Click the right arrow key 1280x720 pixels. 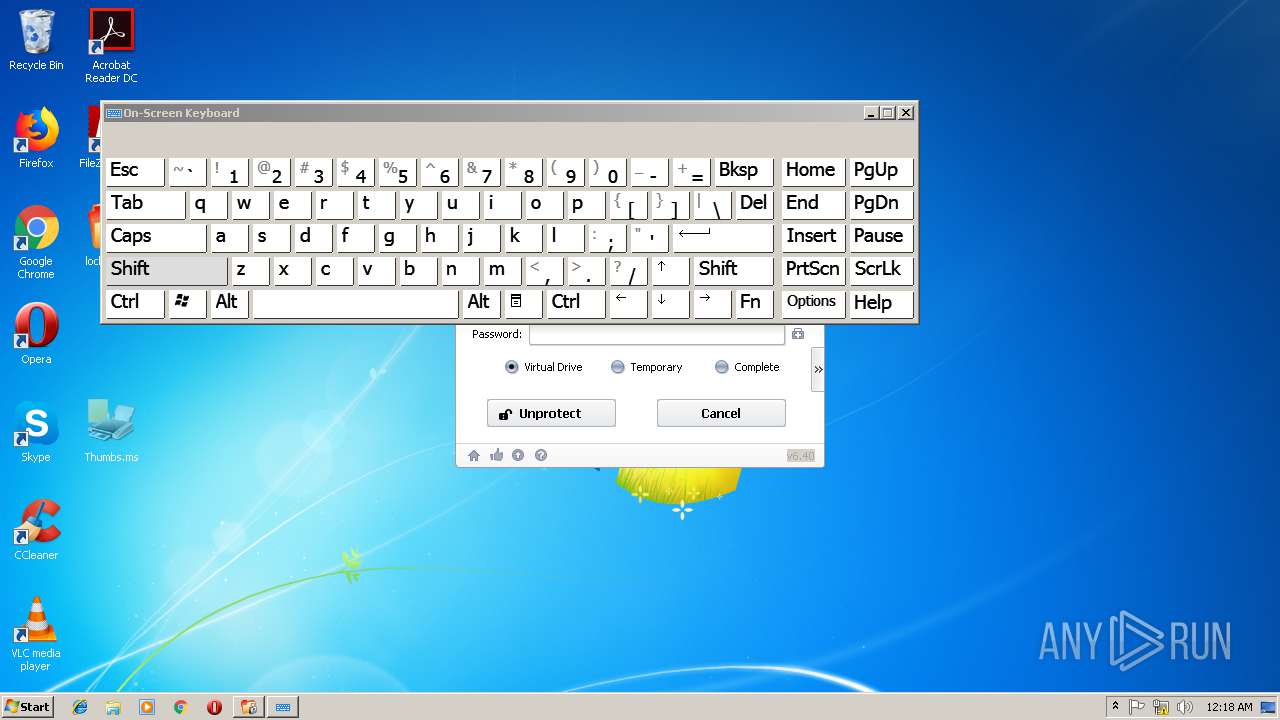pos(712,303)
